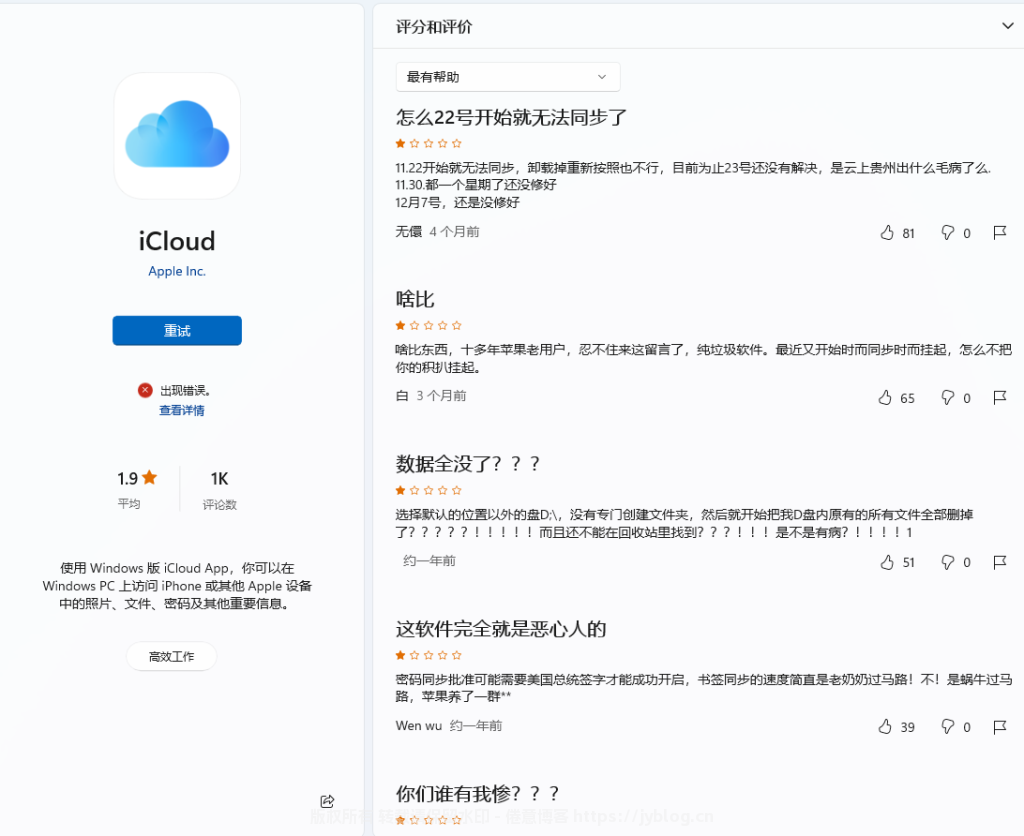Like the "数据全没了" review

click(x=886, y=562)
